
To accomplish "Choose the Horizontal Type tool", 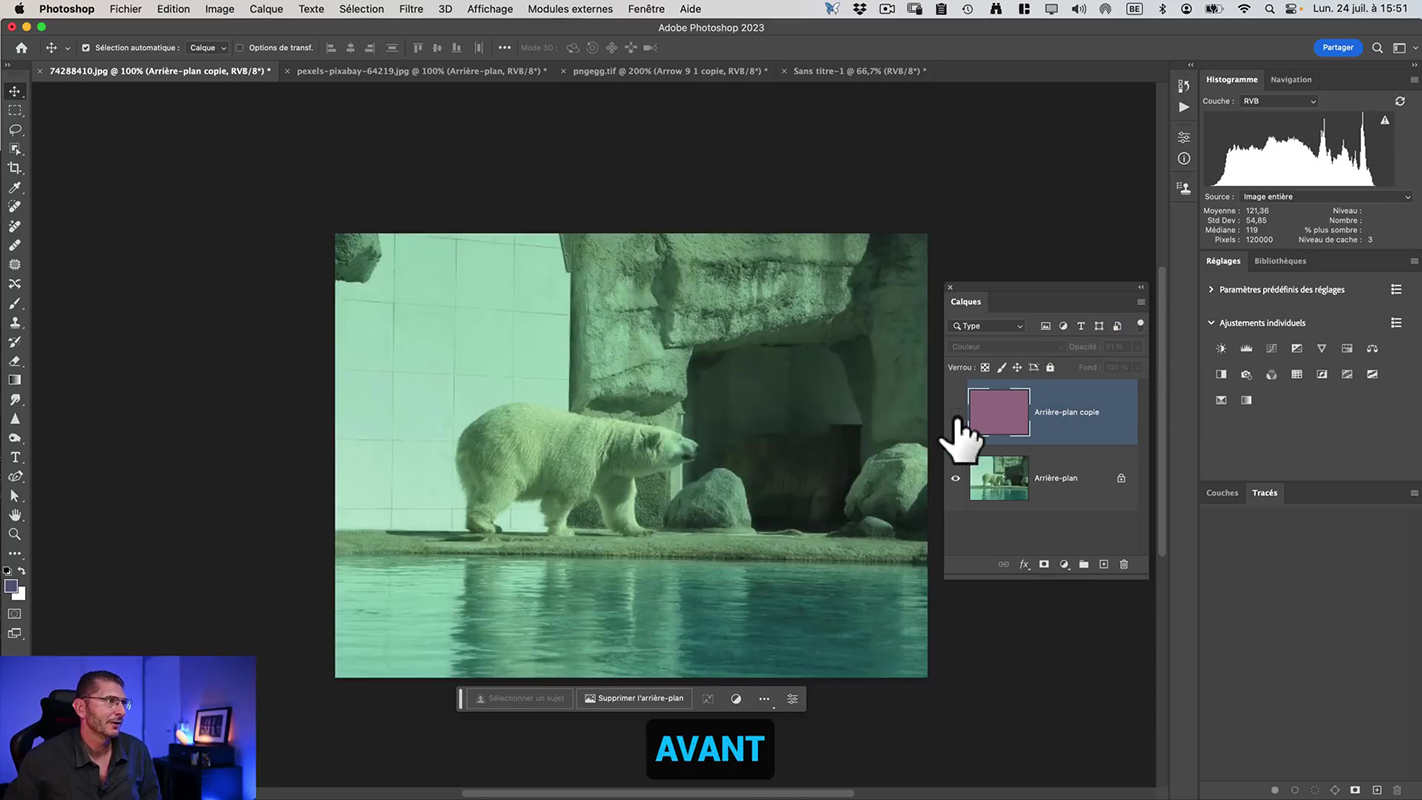I will click(x=15, y=457).
